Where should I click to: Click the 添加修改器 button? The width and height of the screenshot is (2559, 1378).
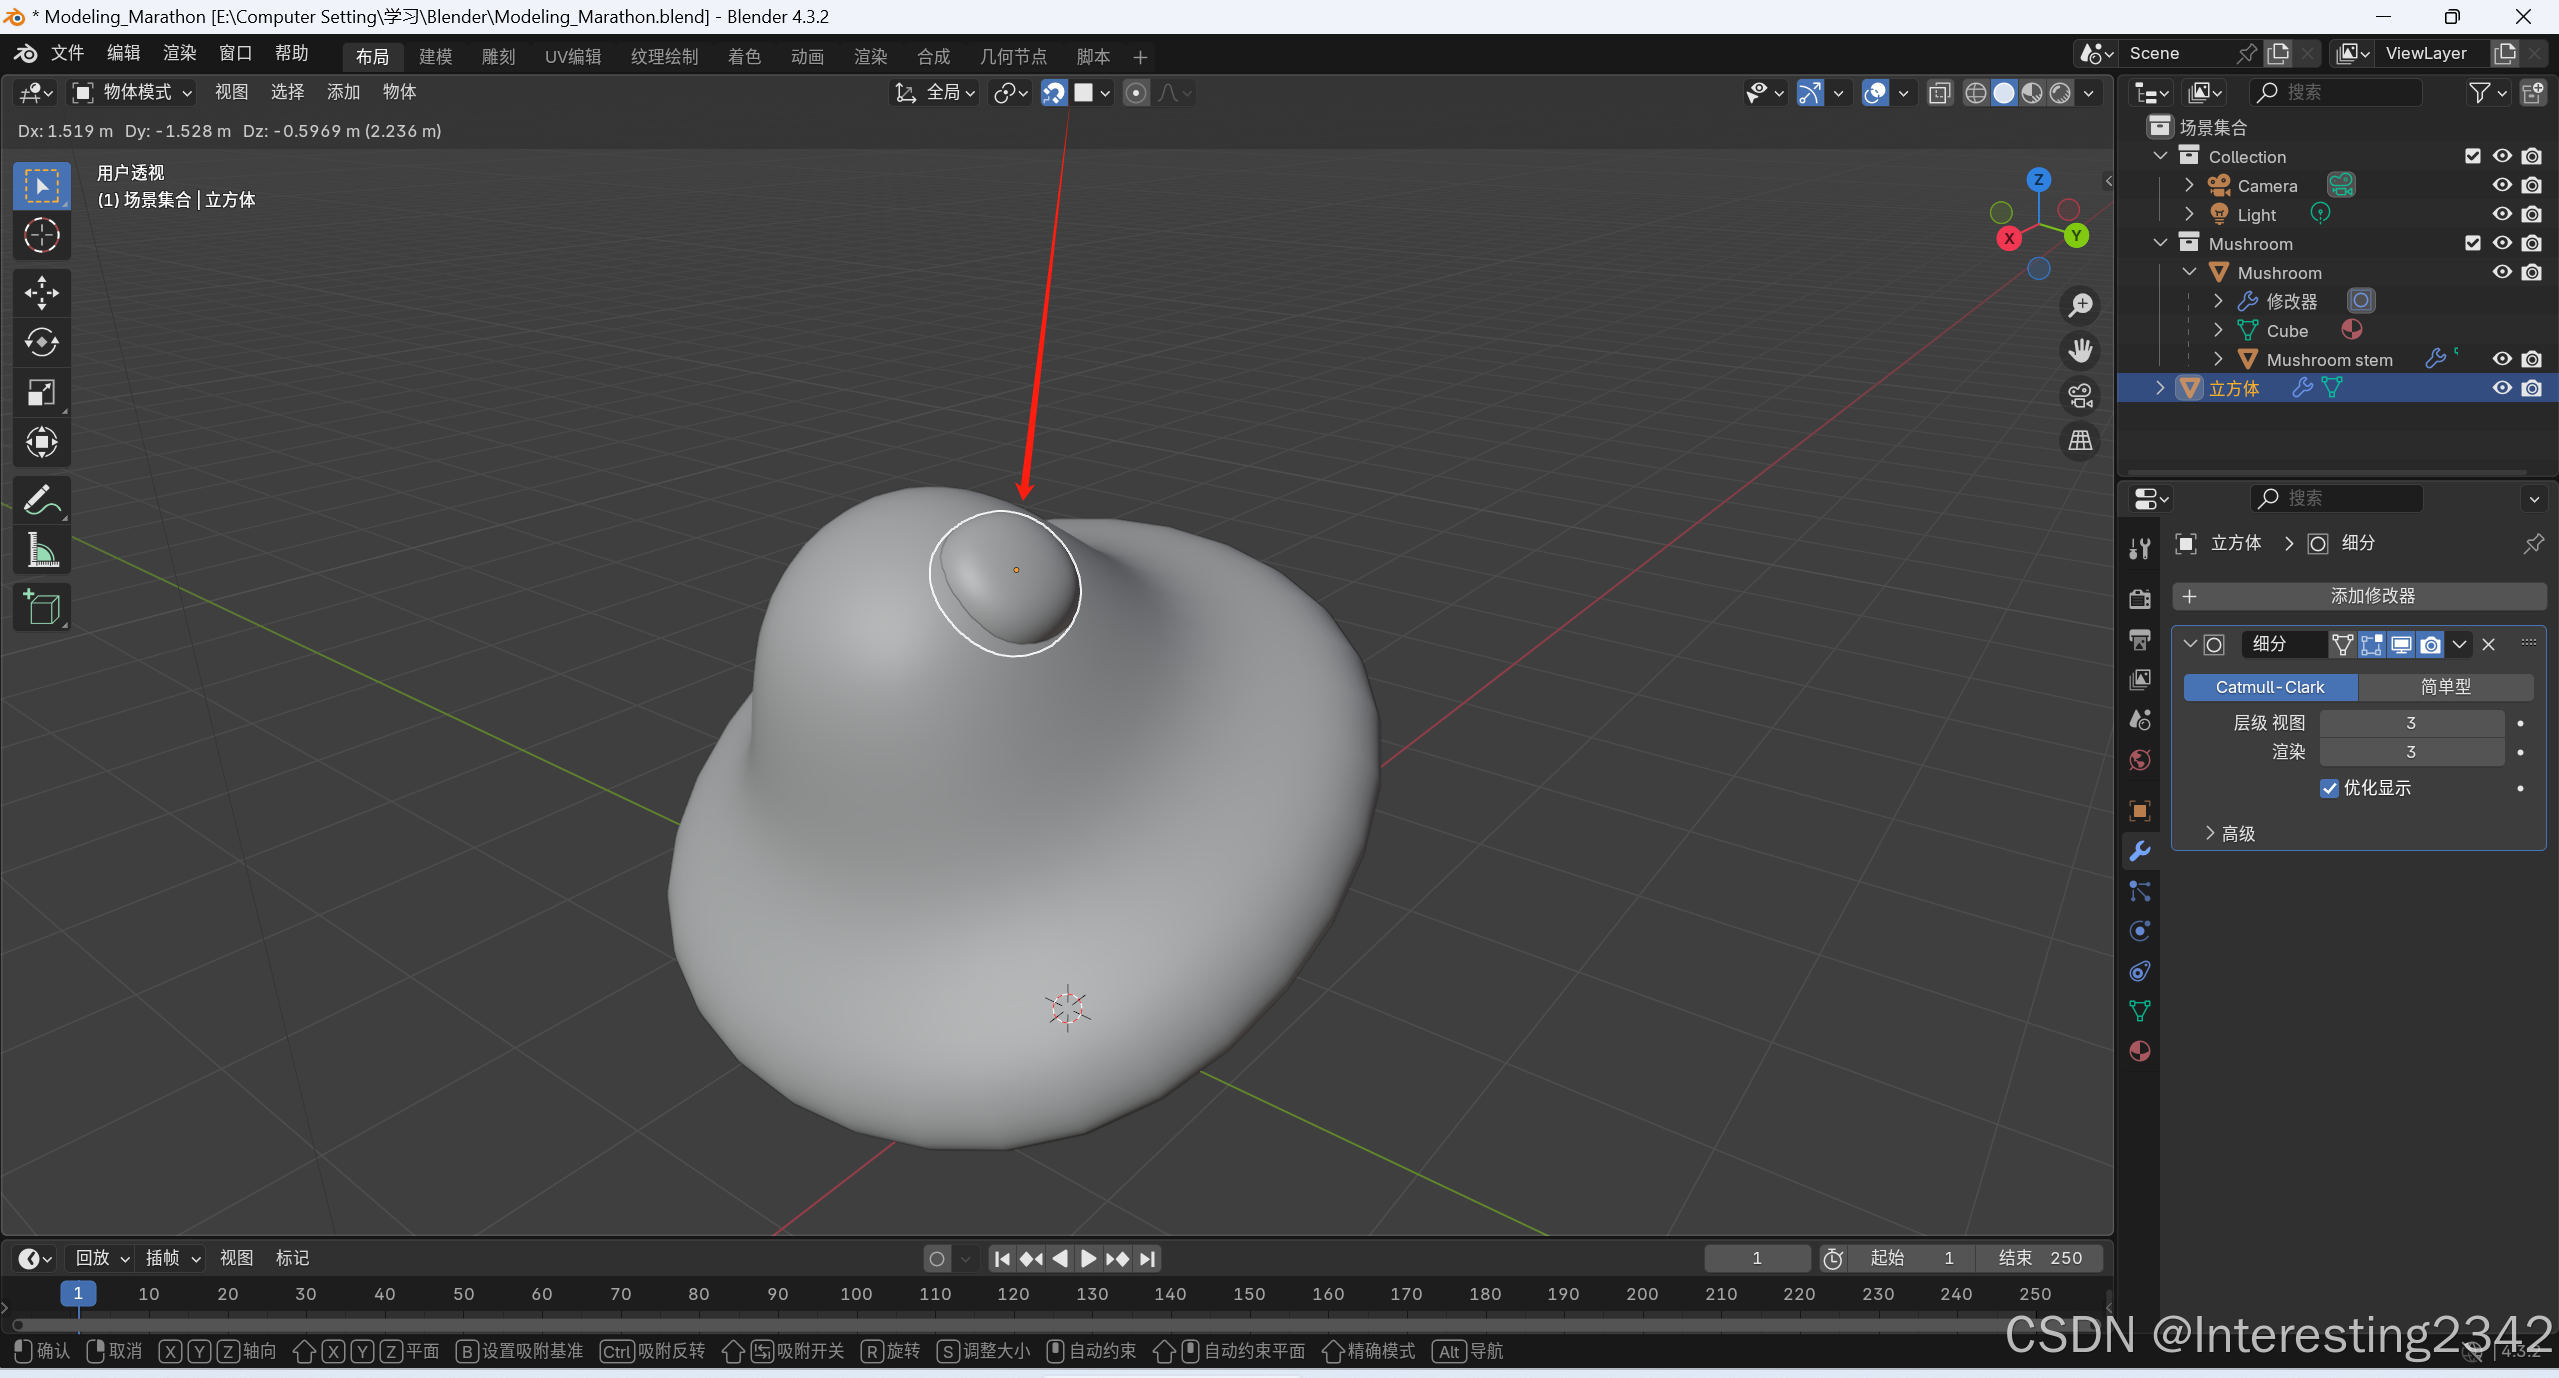[2360, 596]
